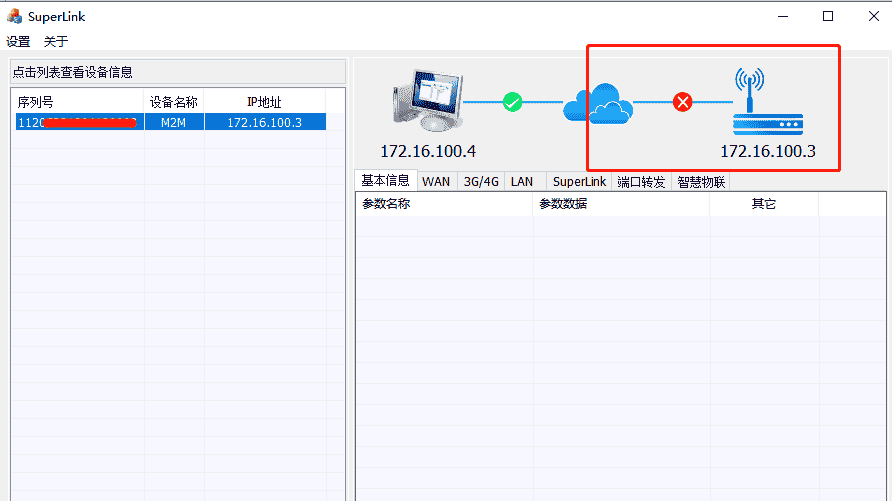Screen dimensions: 892x501
Task: Click the IP地址 column header
Action: tap(264, 102)
